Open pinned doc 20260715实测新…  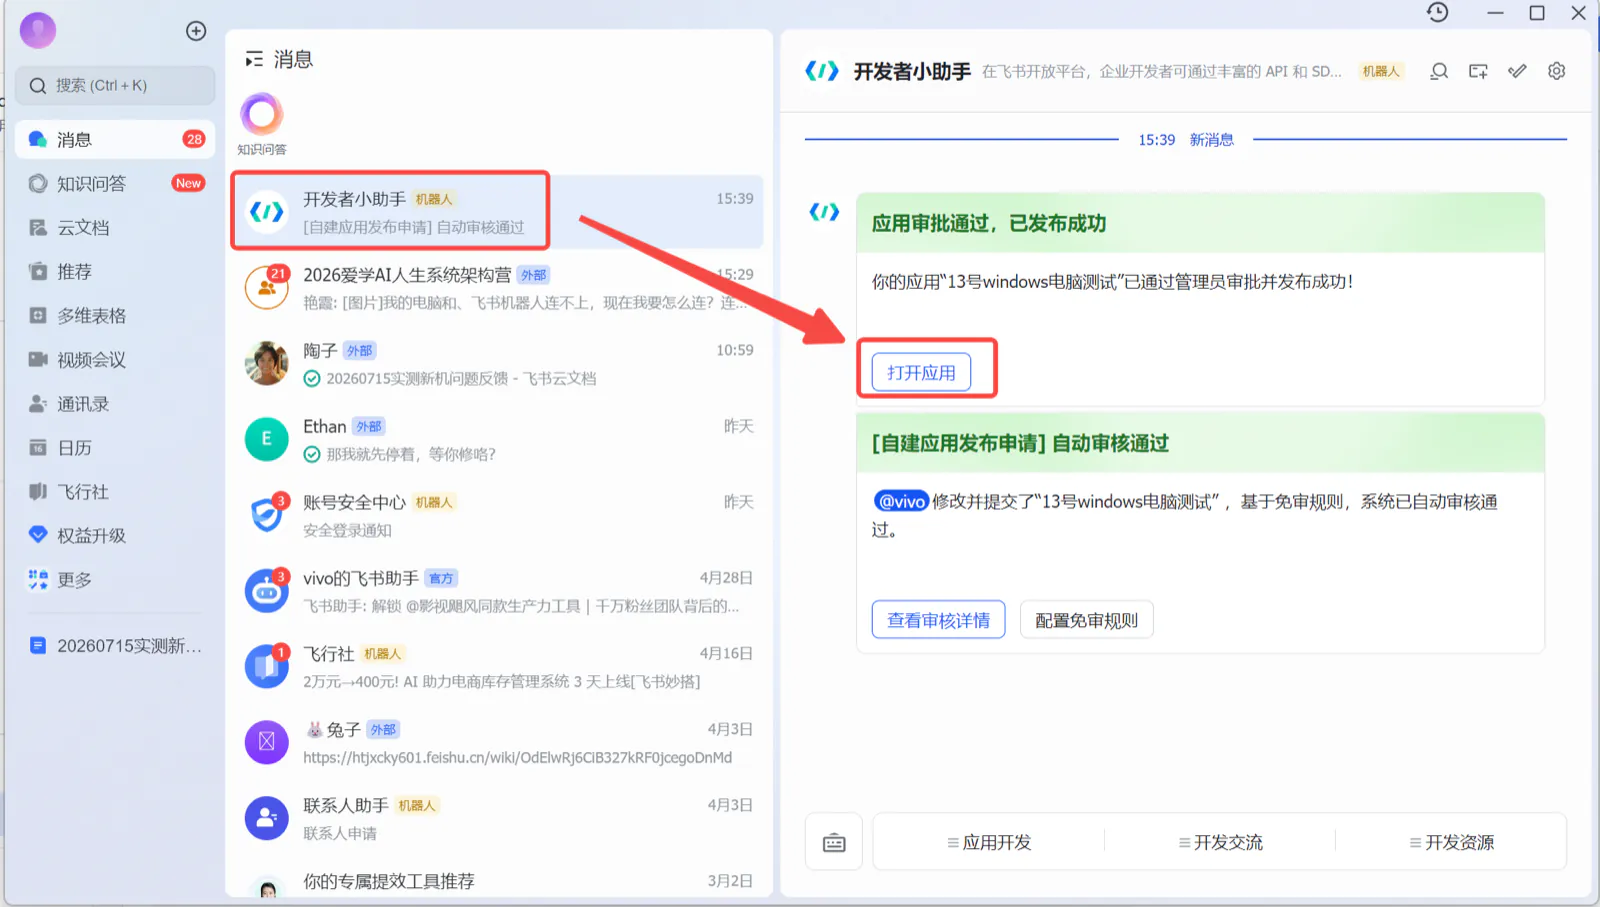pos(115,645)
